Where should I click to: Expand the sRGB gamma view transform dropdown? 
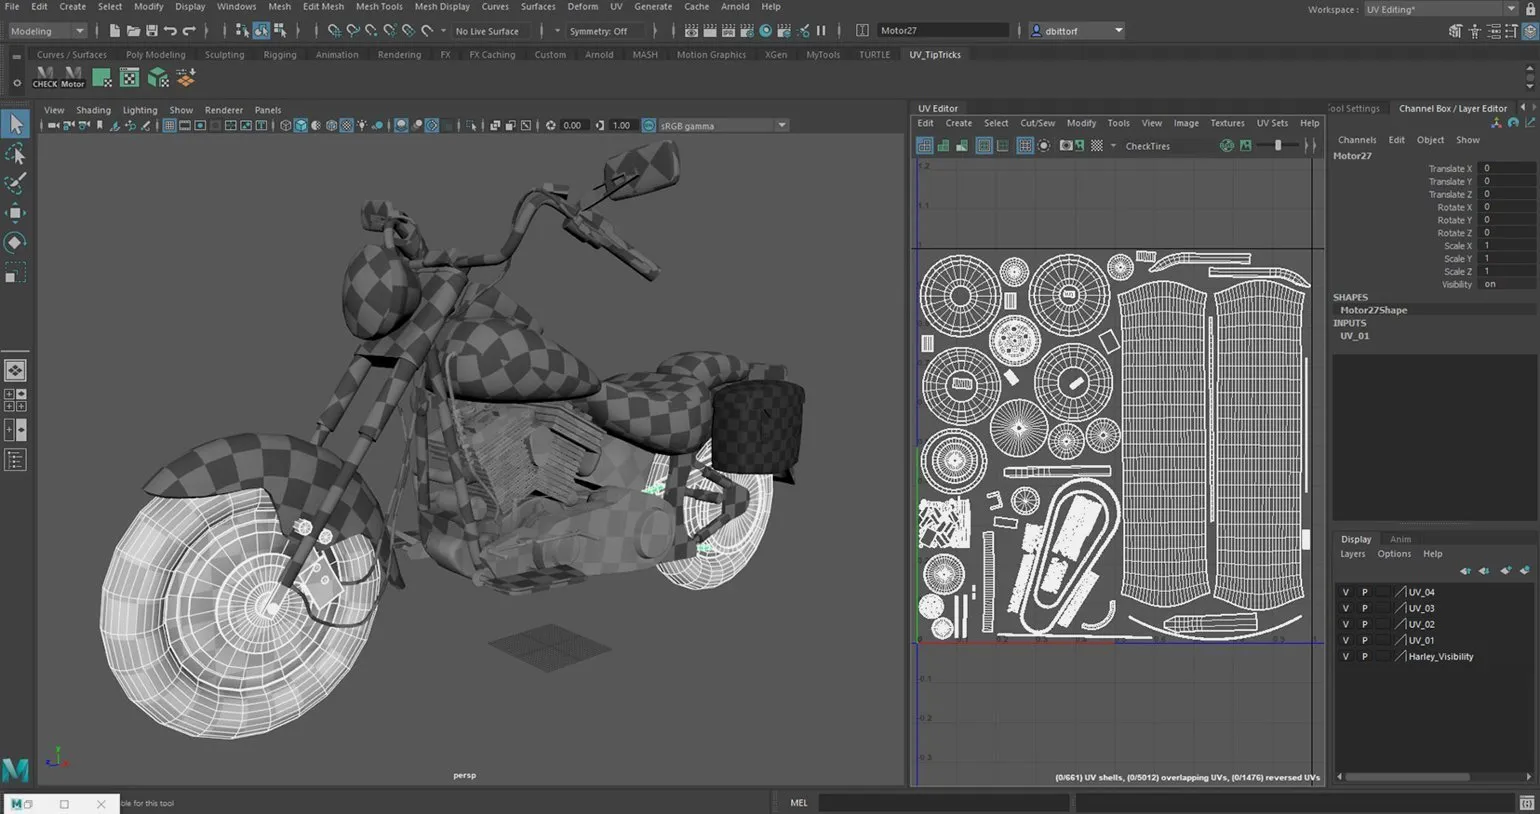coord(781,126)
